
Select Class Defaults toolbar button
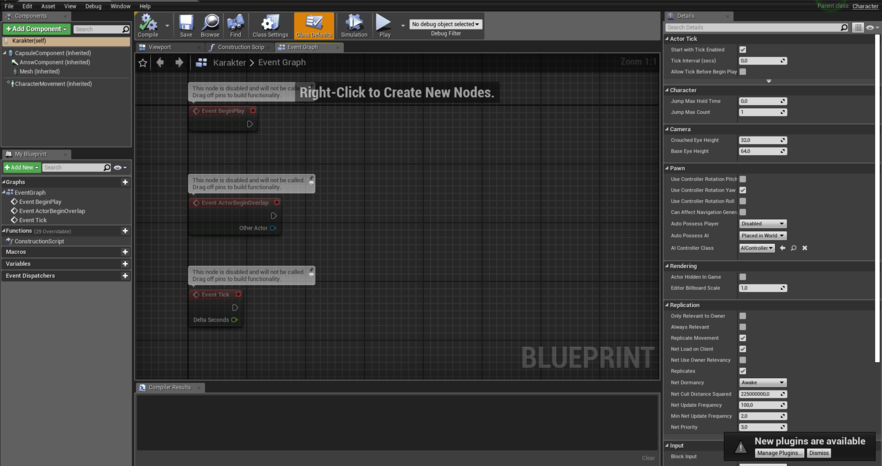pyautogui.click(x=314, y=26)
